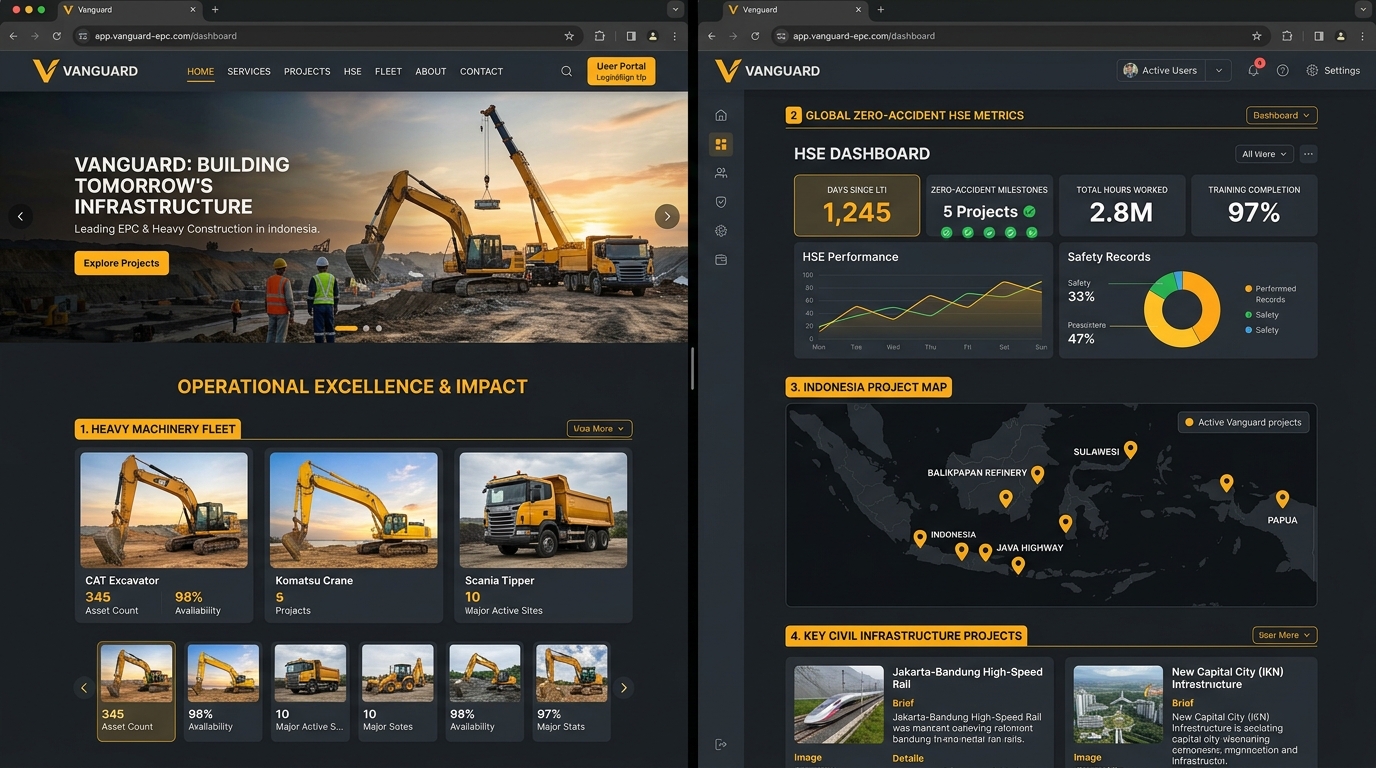Advance fleet thumbnail carousel with right arrow
The width and height of the screenshot is (1376, 768).
tap(624, 687)
